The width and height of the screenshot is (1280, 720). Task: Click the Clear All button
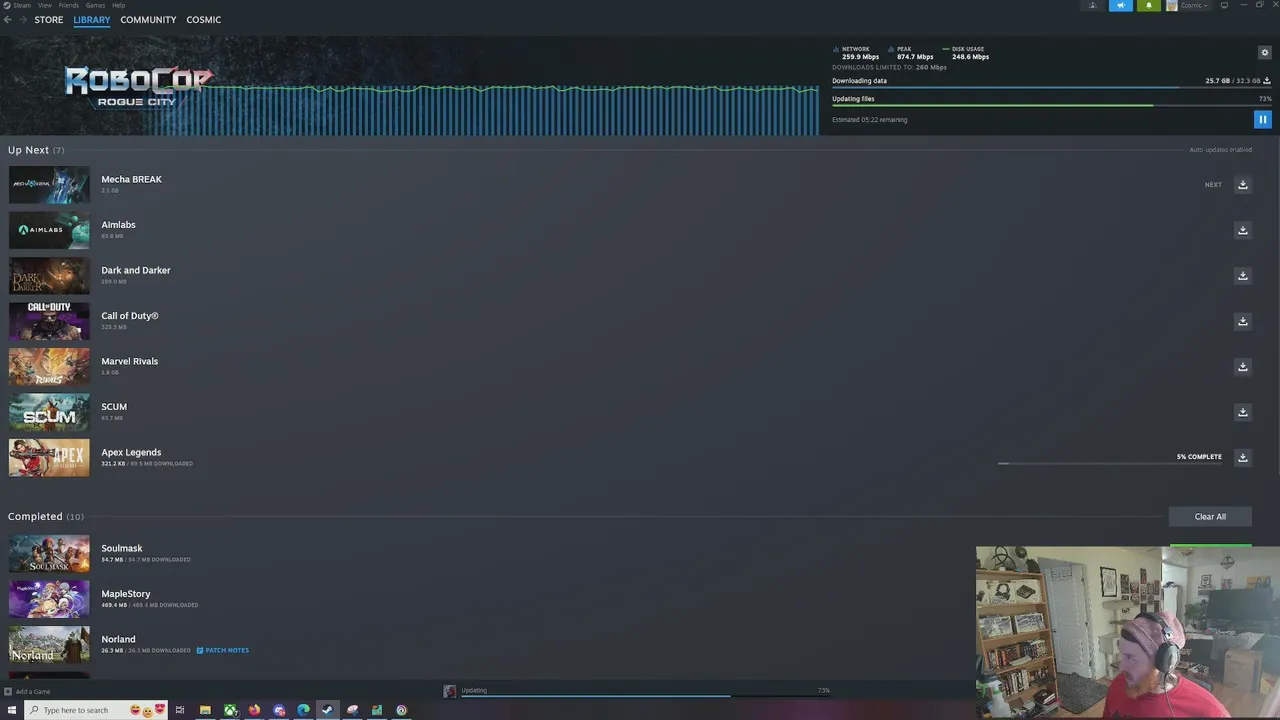[1210, 516]
